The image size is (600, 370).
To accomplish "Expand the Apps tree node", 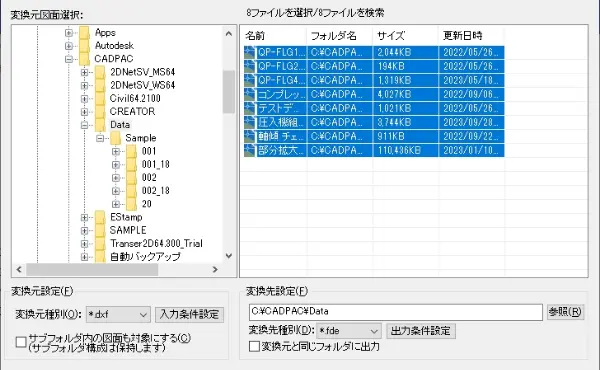I will click(x=69, y=33).
